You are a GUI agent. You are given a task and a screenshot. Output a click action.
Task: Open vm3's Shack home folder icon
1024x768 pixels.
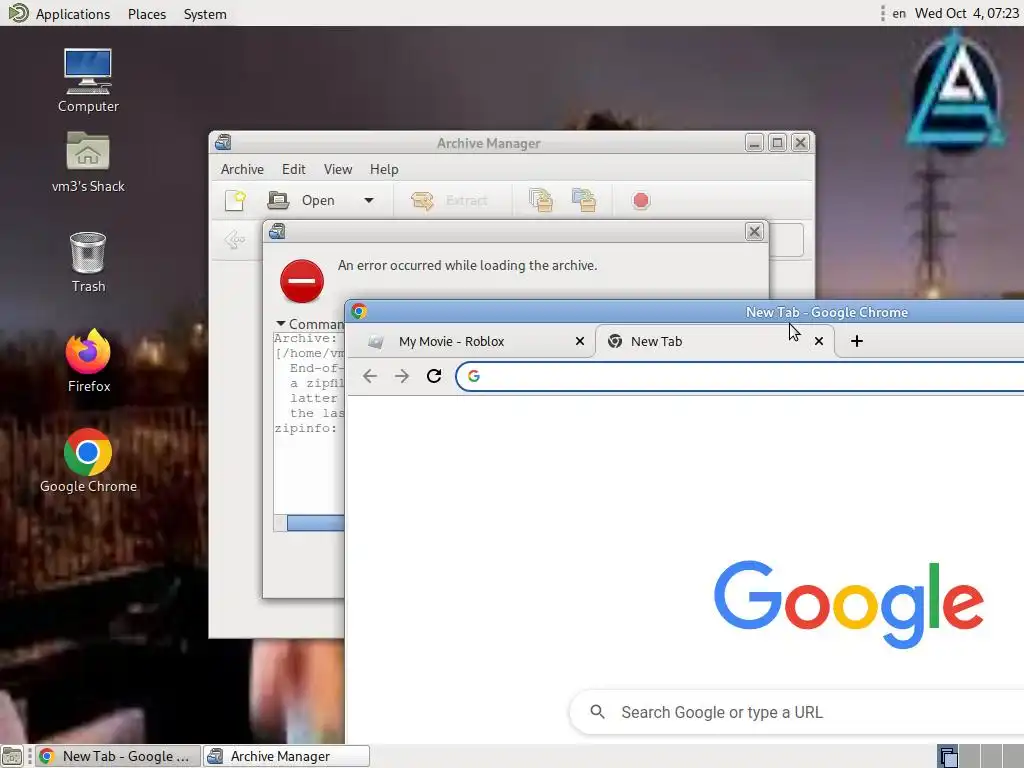pos(88,162)
